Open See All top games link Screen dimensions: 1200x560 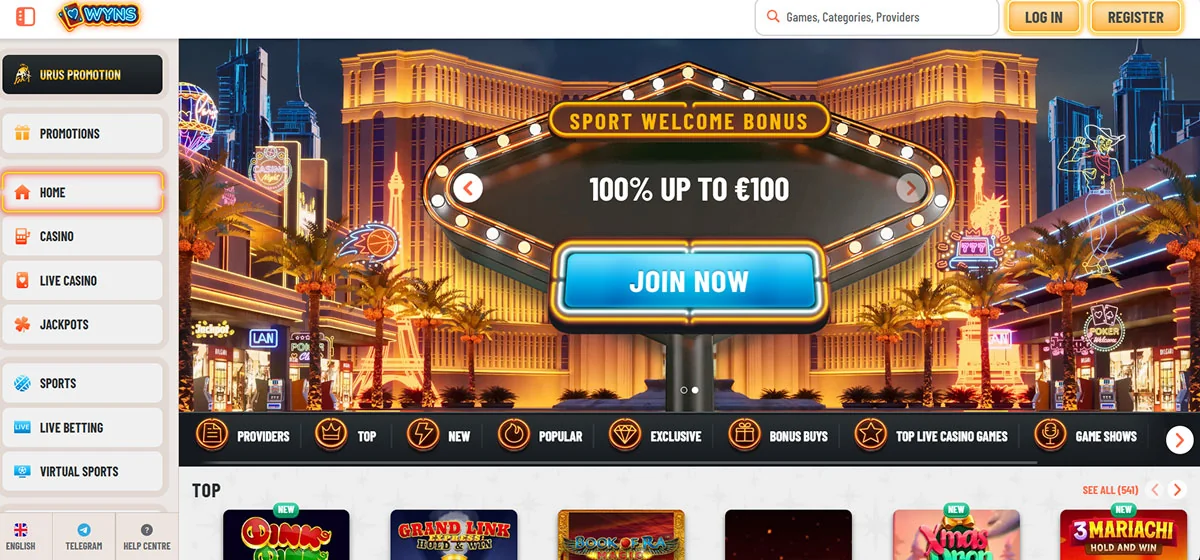[1110, 490]
